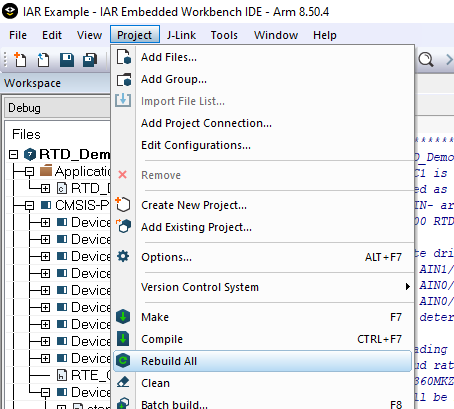The width and height of the screenshot is (454, 409).
Task: Click the Open file toolbar icon
Action: tap(43, 60)
